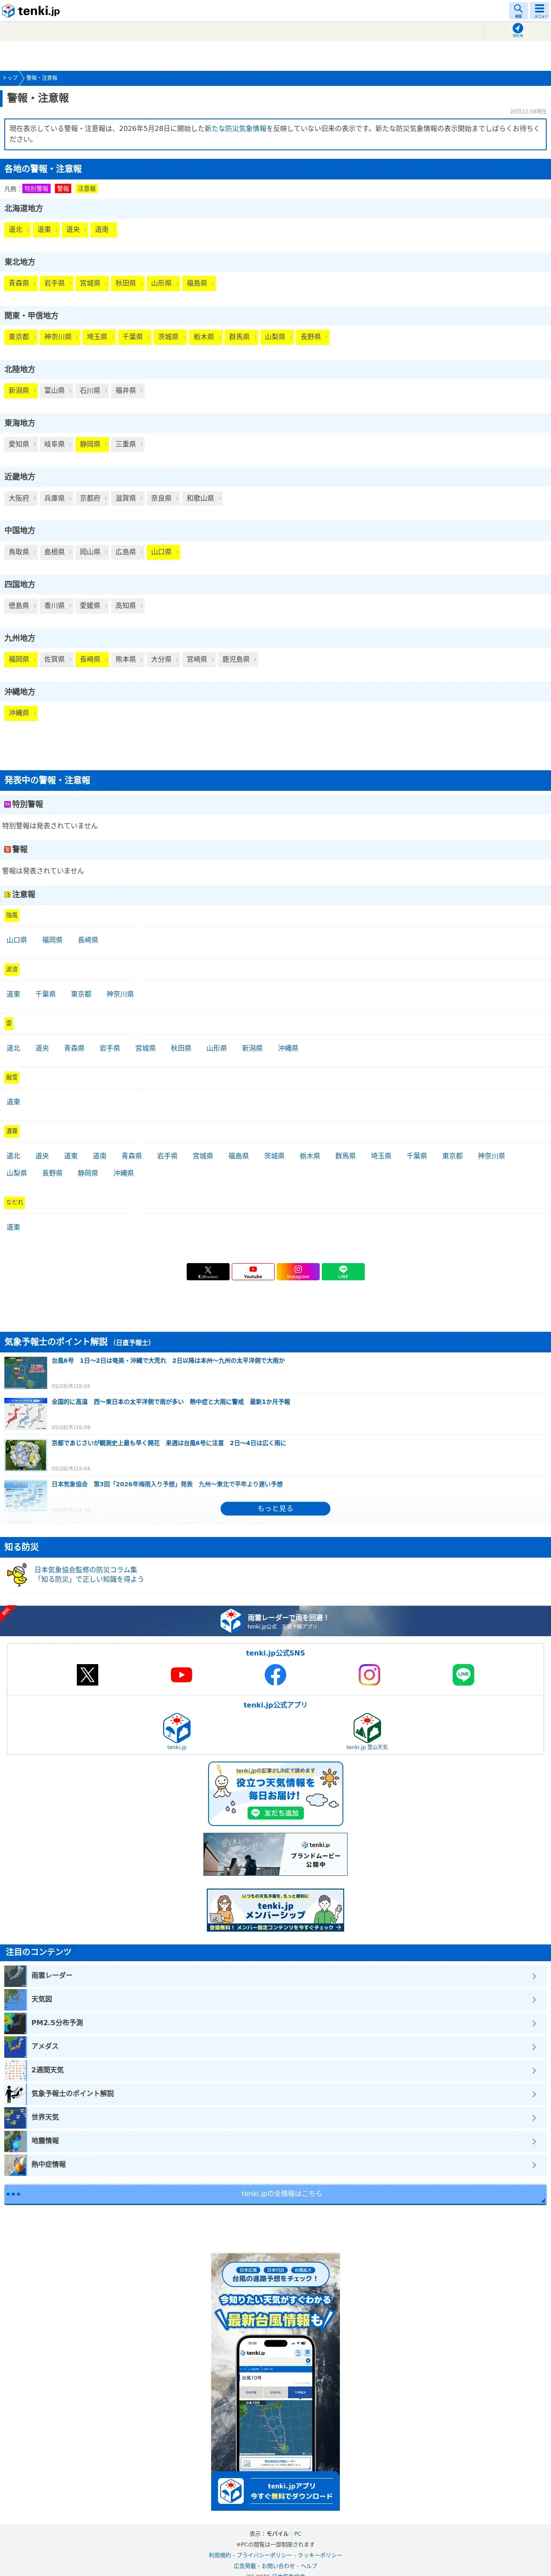Image resolution: width=551 pixels, height=2576 pixels.
Task: Open the 京都であじさい article thumbnail
Action: 25,1454
